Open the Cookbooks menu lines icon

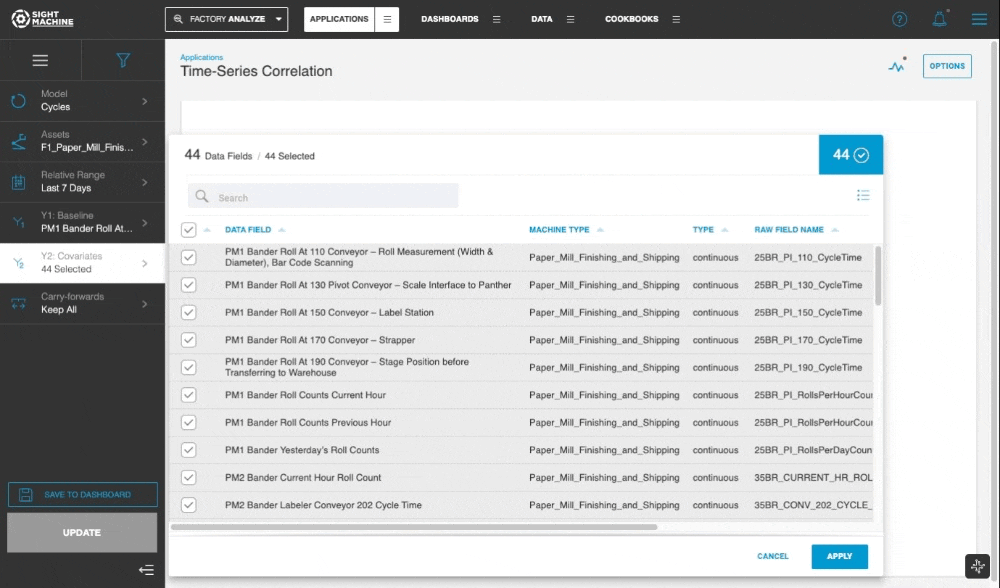click(676, 19)
